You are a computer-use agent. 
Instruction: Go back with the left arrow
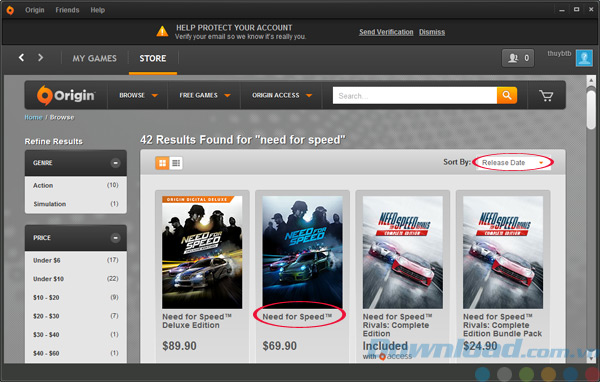click(21, 58)
